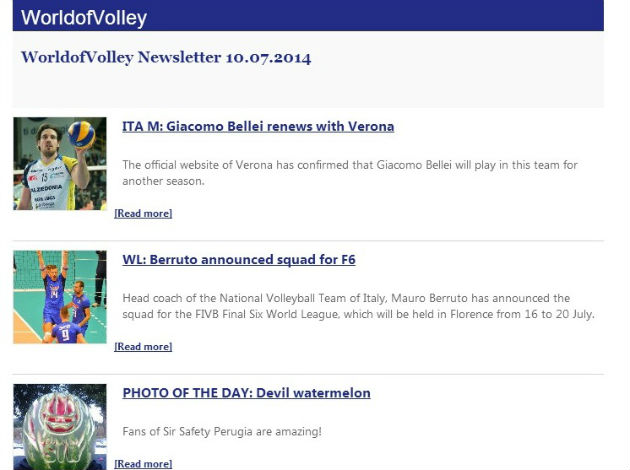Click the Verona confirmation summary paragraph
630x470 pixels.
349,172
